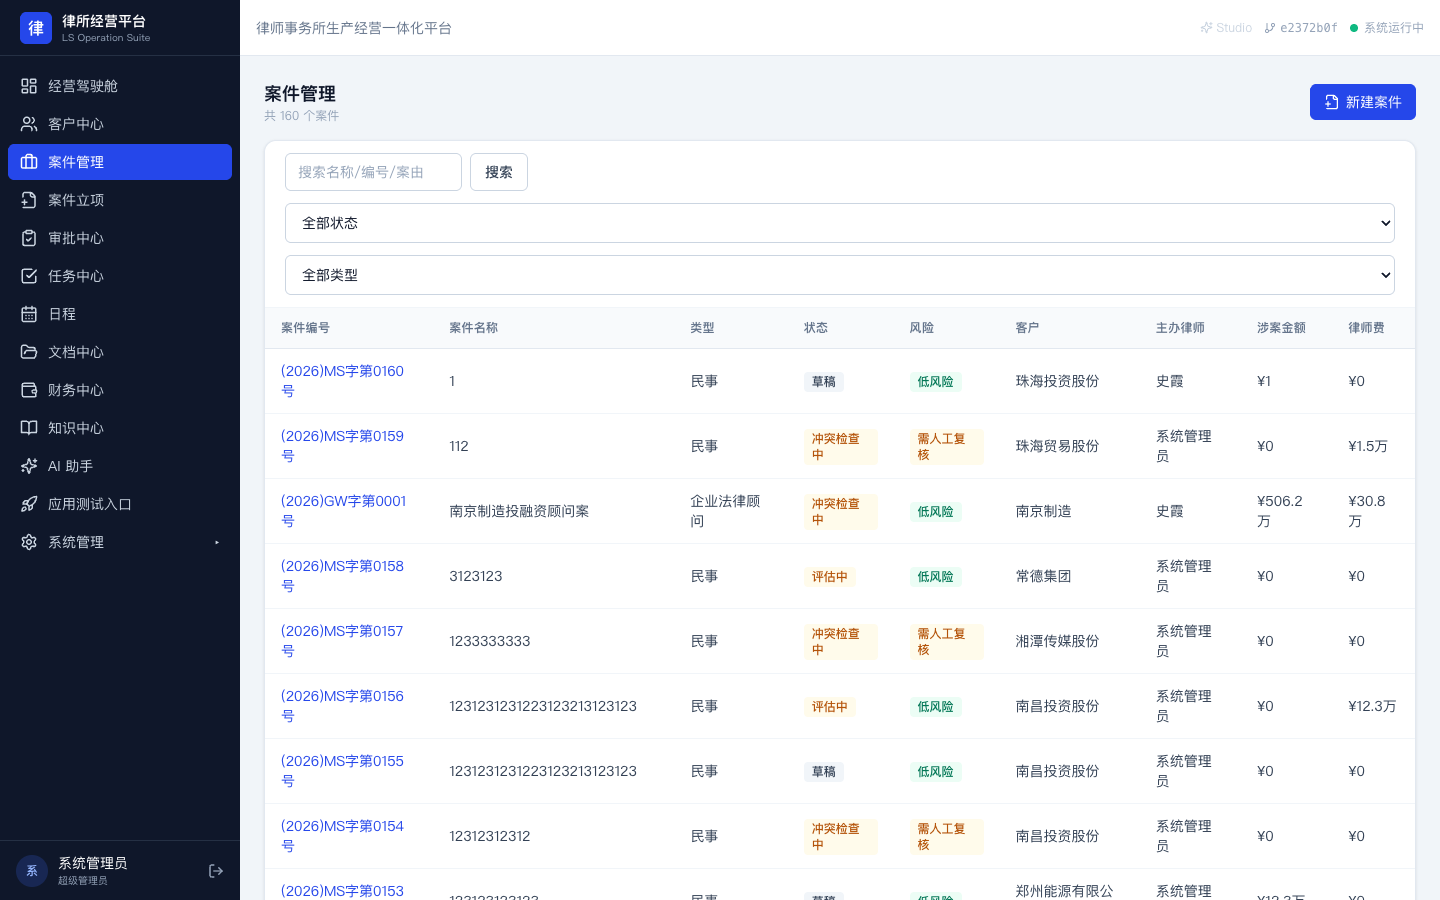Click the 案件管理 briefcase icon

coord(29,162)
